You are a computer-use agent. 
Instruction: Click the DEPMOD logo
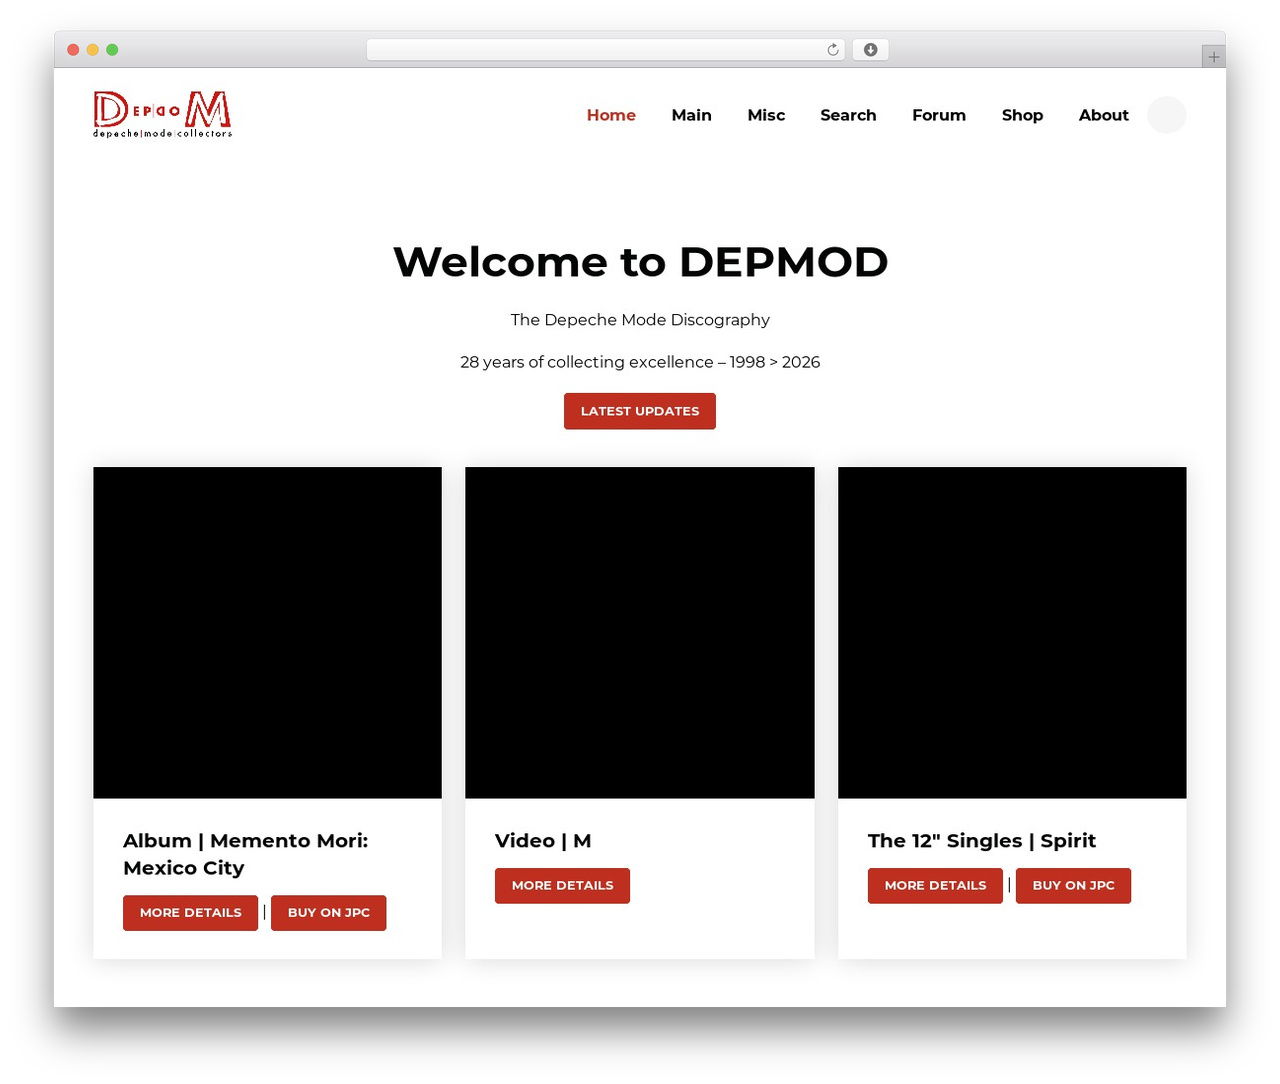(162, 114)
